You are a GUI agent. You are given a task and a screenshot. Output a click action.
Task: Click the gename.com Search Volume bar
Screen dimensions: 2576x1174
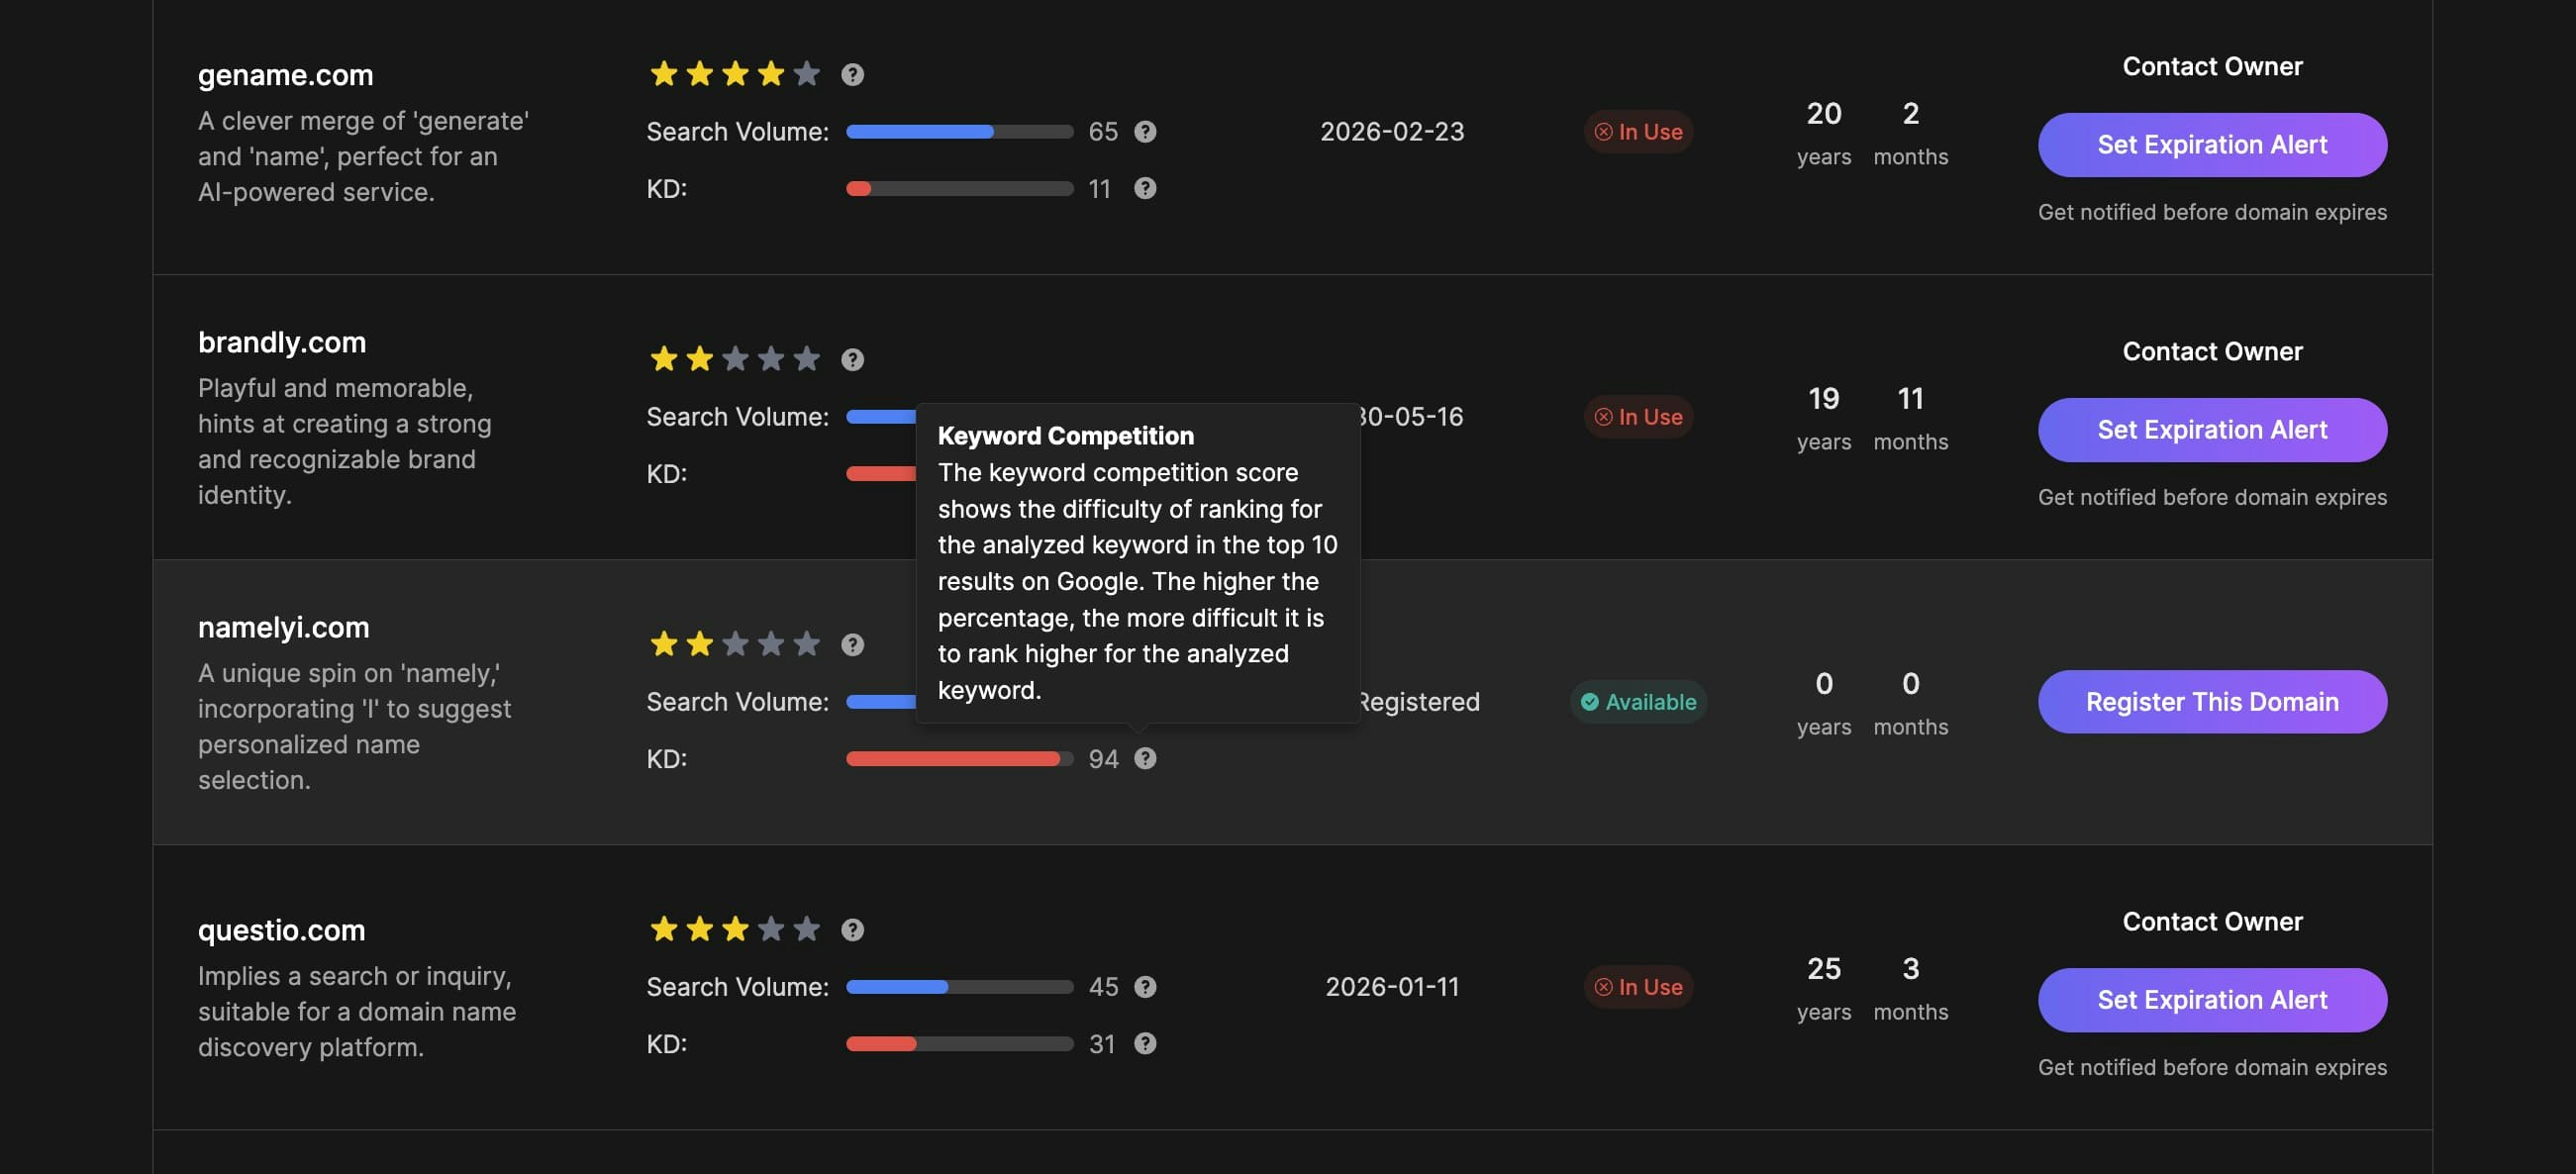tap(958, 132)
